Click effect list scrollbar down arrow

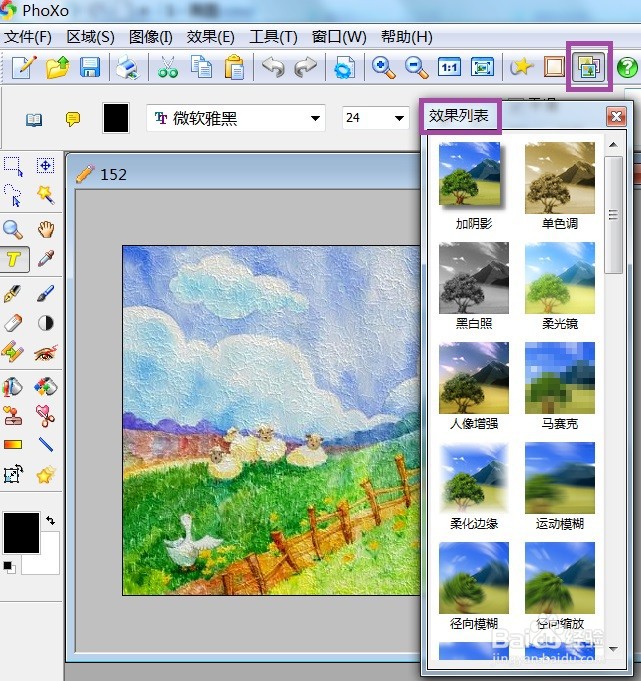point(613,648)
